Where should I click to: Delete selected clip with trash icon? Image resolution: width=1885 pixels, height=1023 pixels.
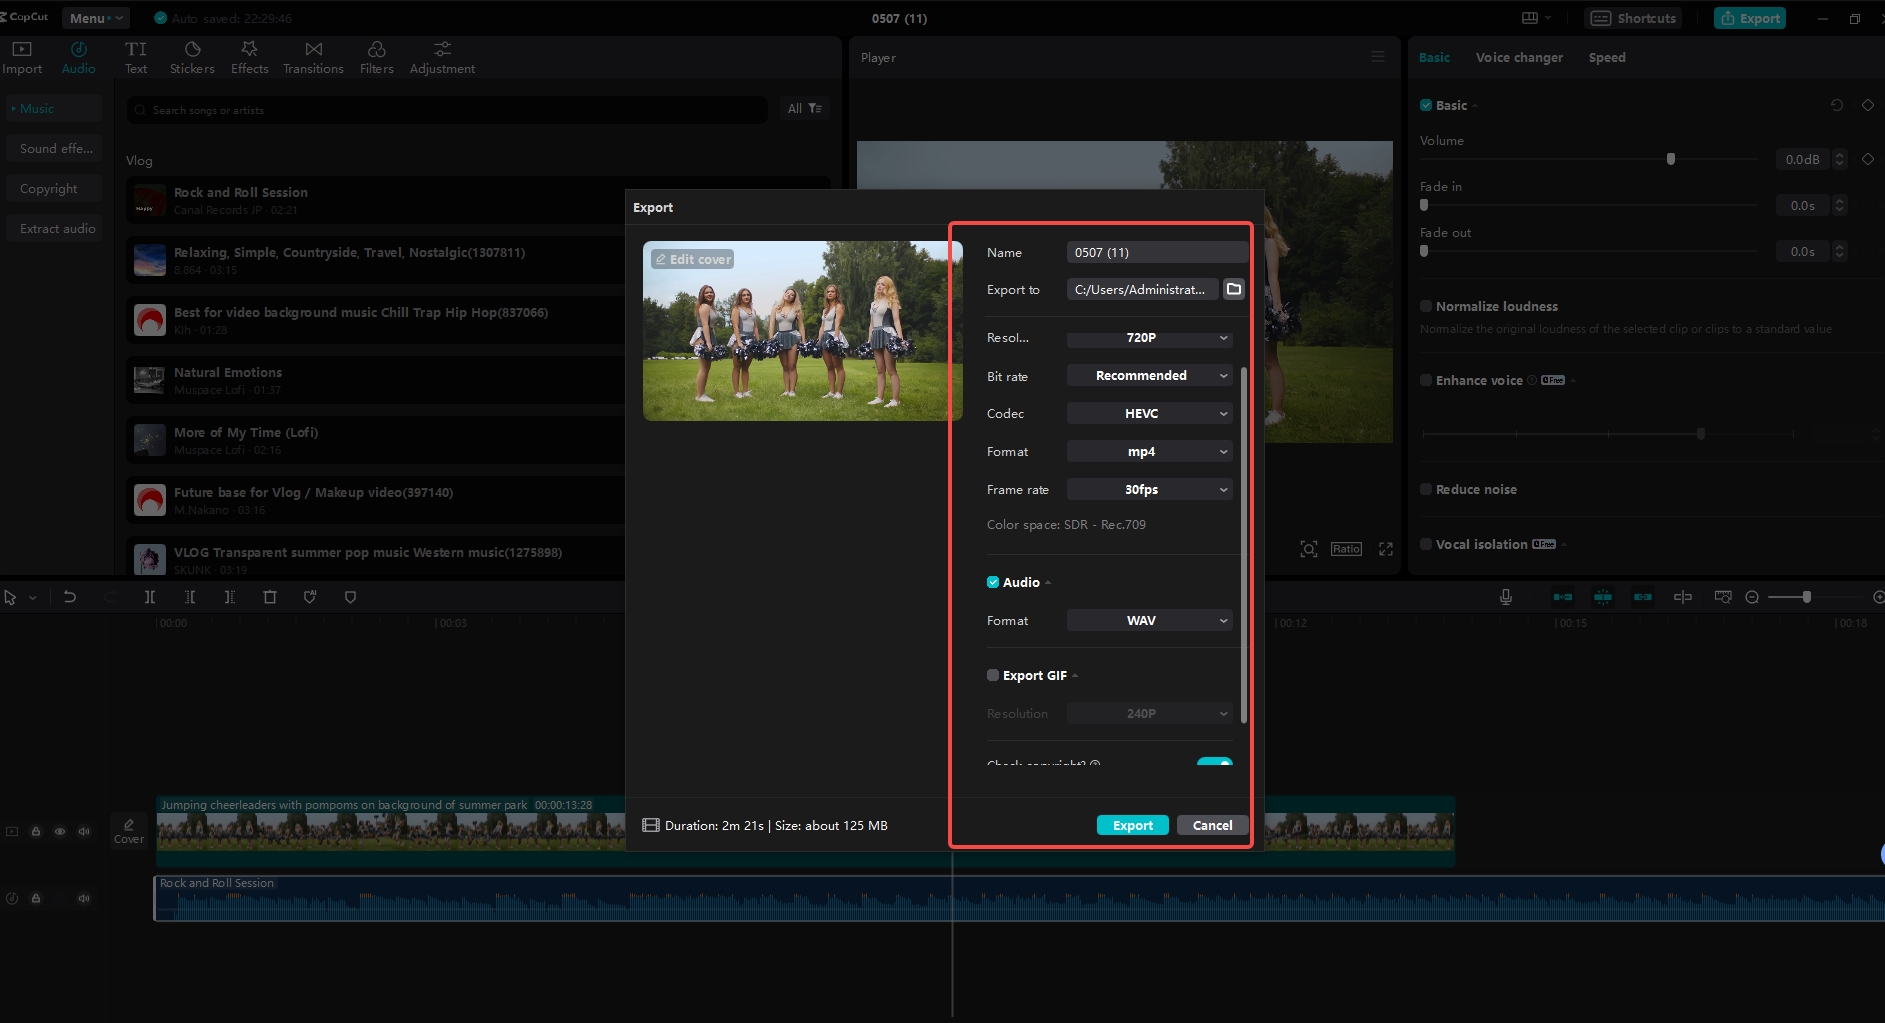point(270,597)
